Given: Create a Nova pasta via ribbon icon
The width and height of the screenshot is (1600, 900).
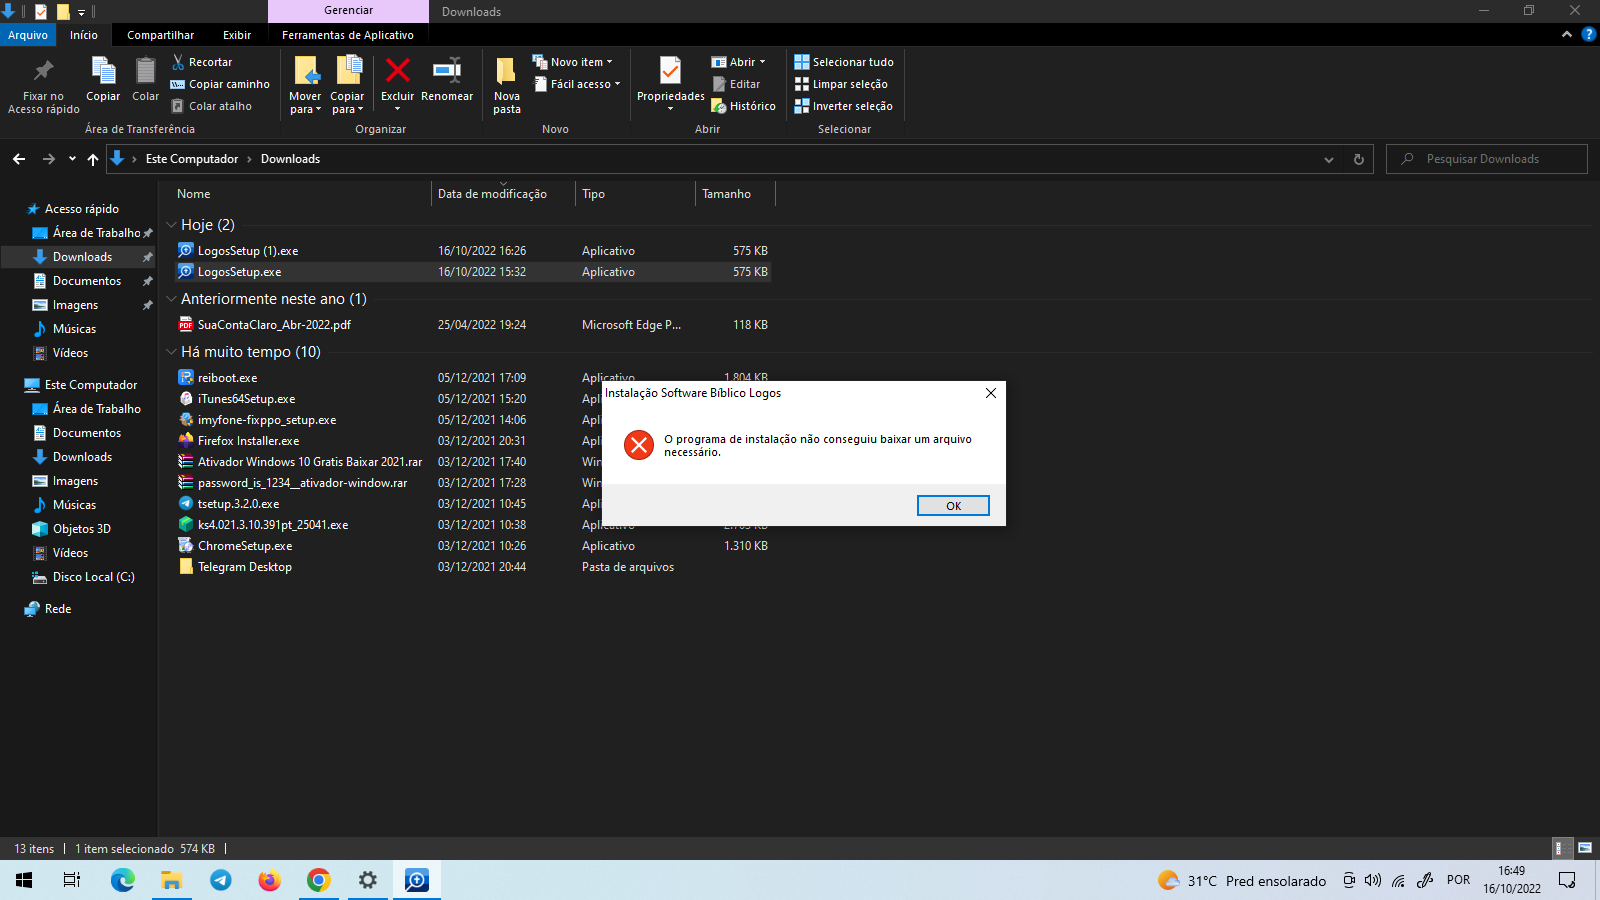Looking at the screenshot, I should pyautogui.click(x=507, y=71).
